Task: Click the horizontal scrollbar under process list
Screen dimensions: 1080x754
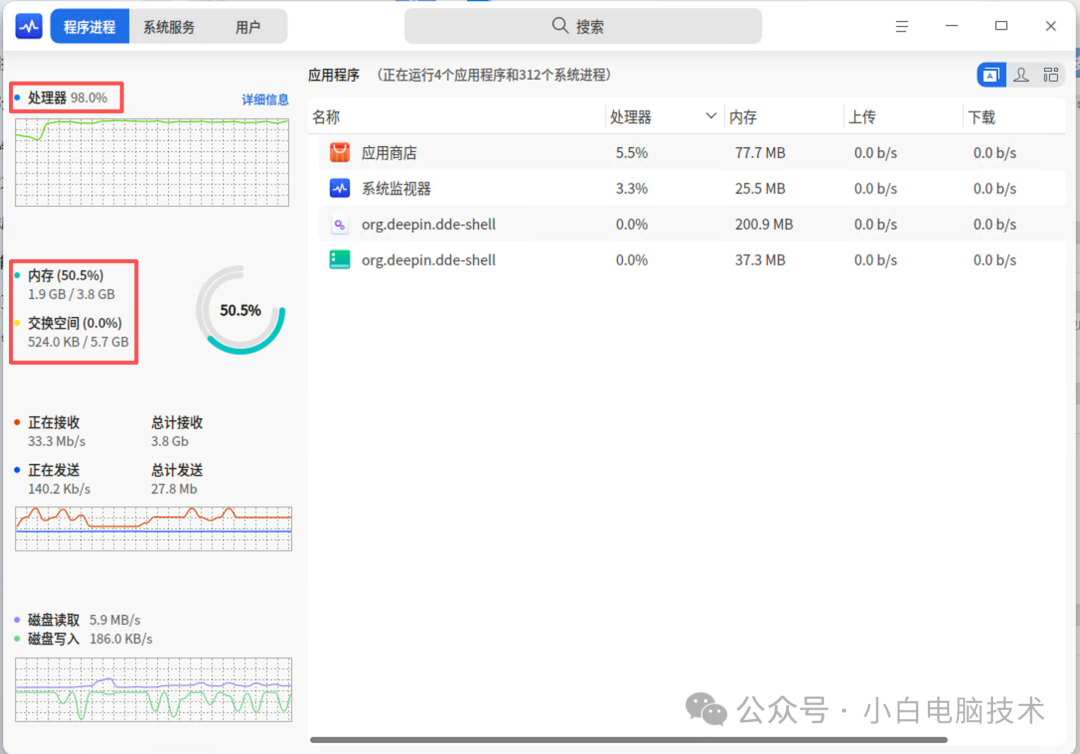Action: point(629,740)
